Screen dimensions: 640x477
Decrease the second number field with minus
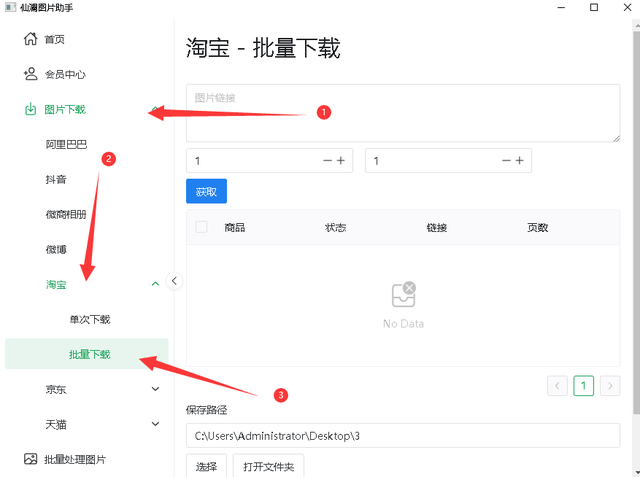click(x=506, y=161)
